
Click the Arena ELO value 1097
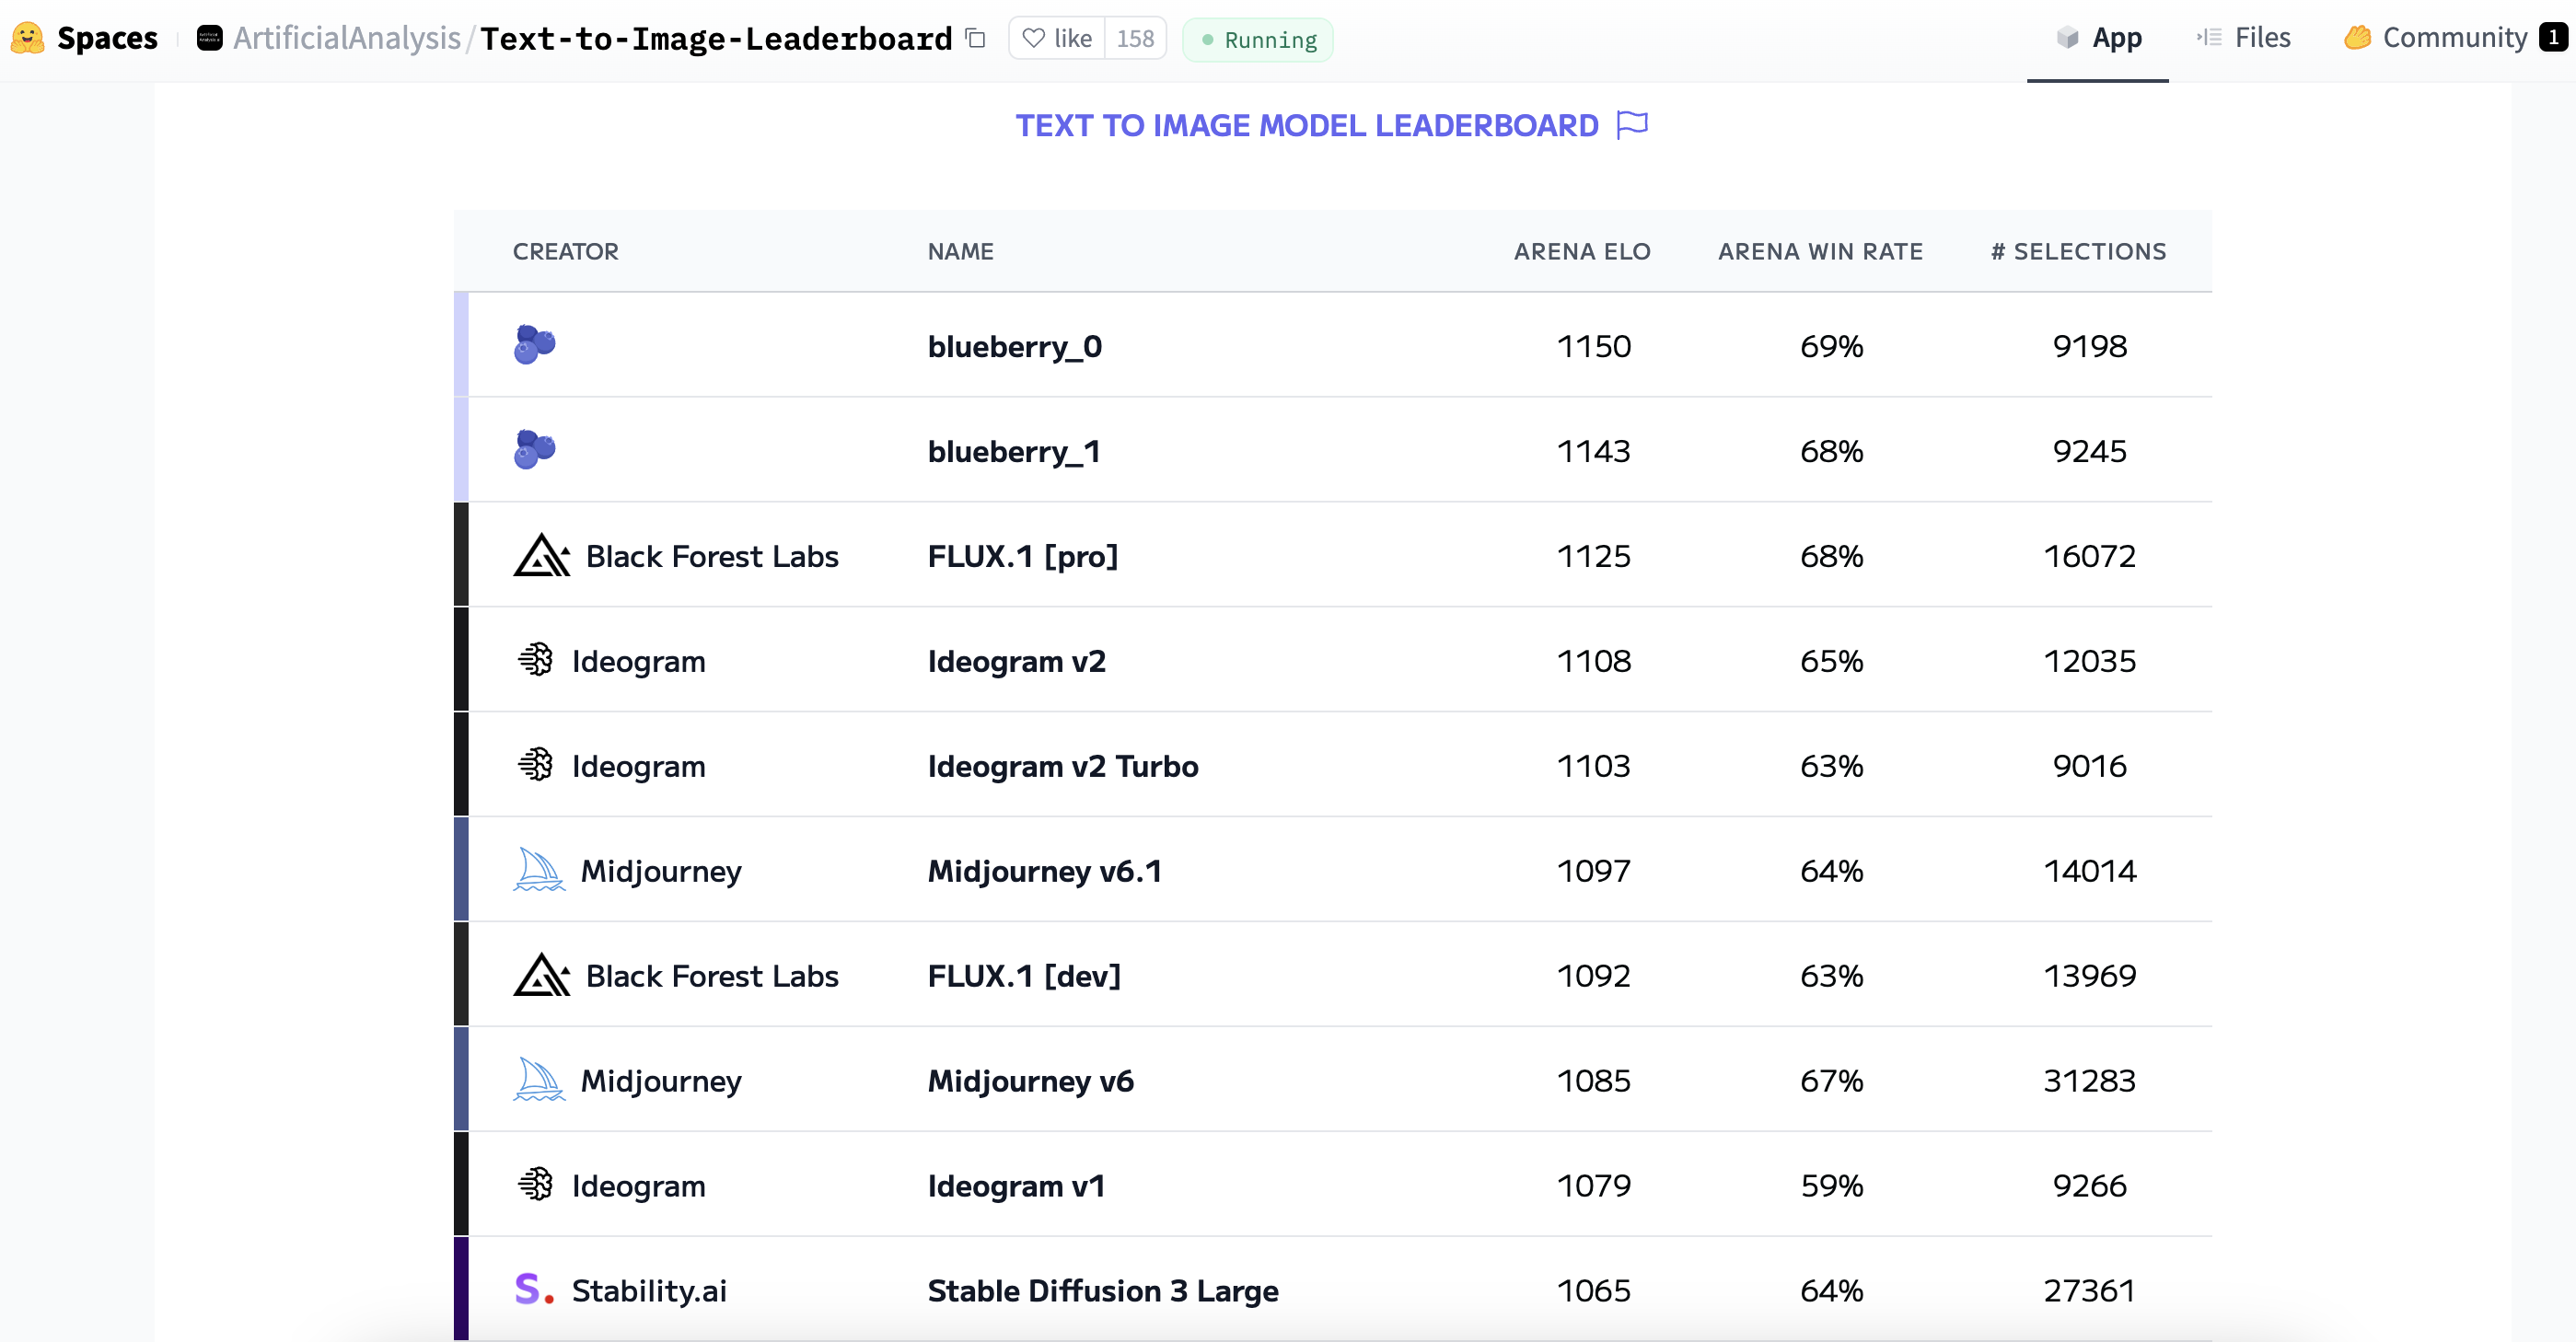coord(1593,871)
